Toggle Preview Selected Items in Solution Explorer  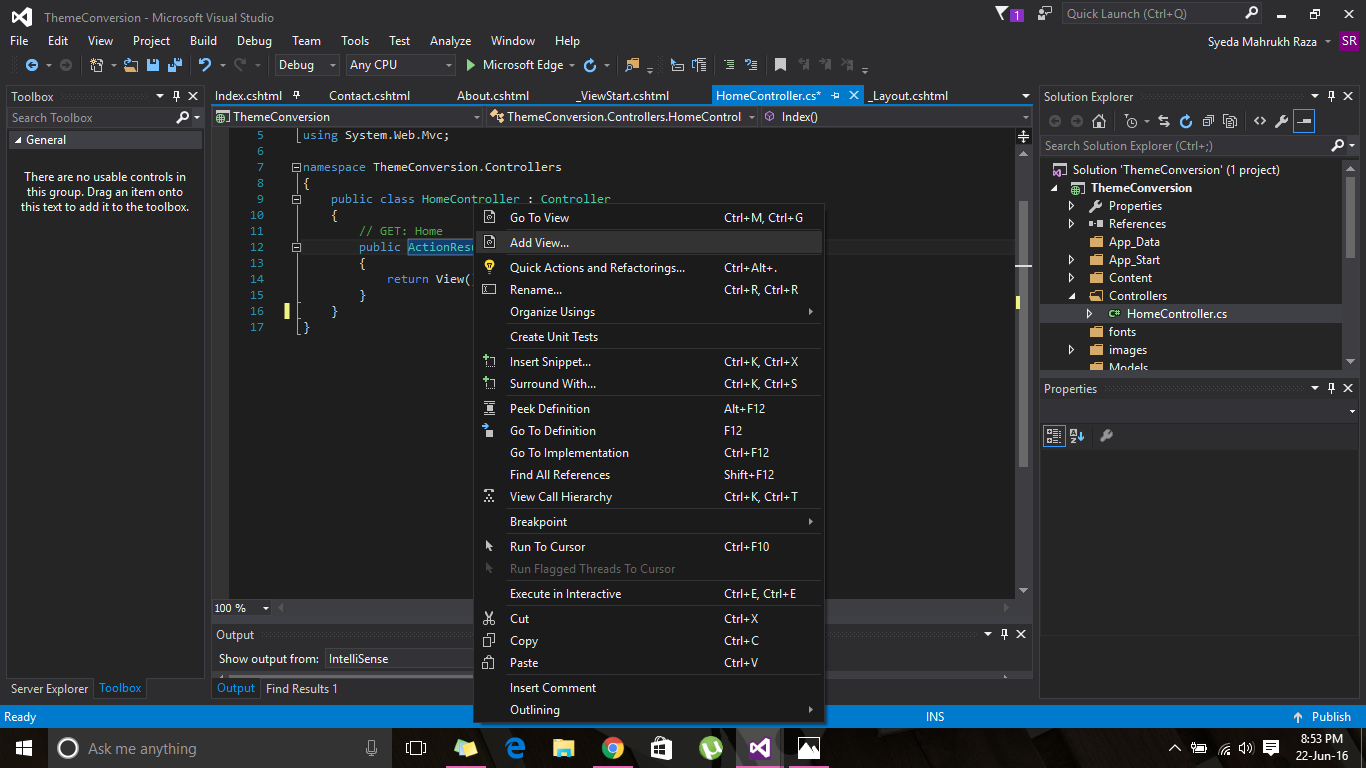pos(1303,121)
